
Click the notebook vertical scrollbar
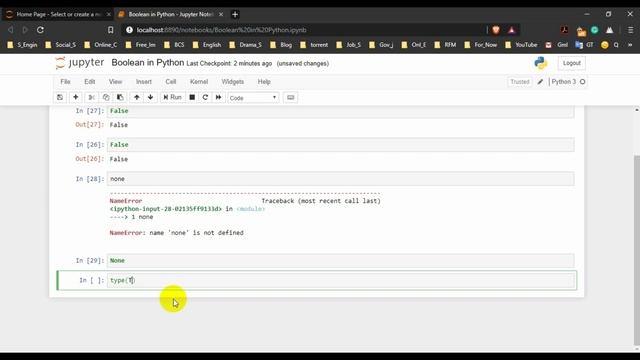tap(637, 250)
